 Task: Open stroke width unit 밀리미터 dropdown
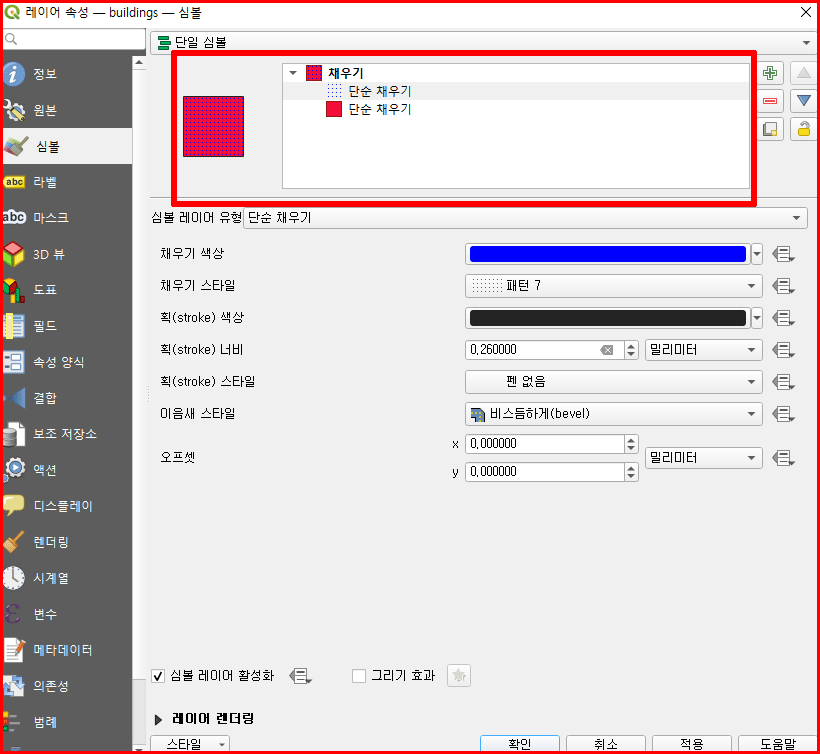click(703, 350)
